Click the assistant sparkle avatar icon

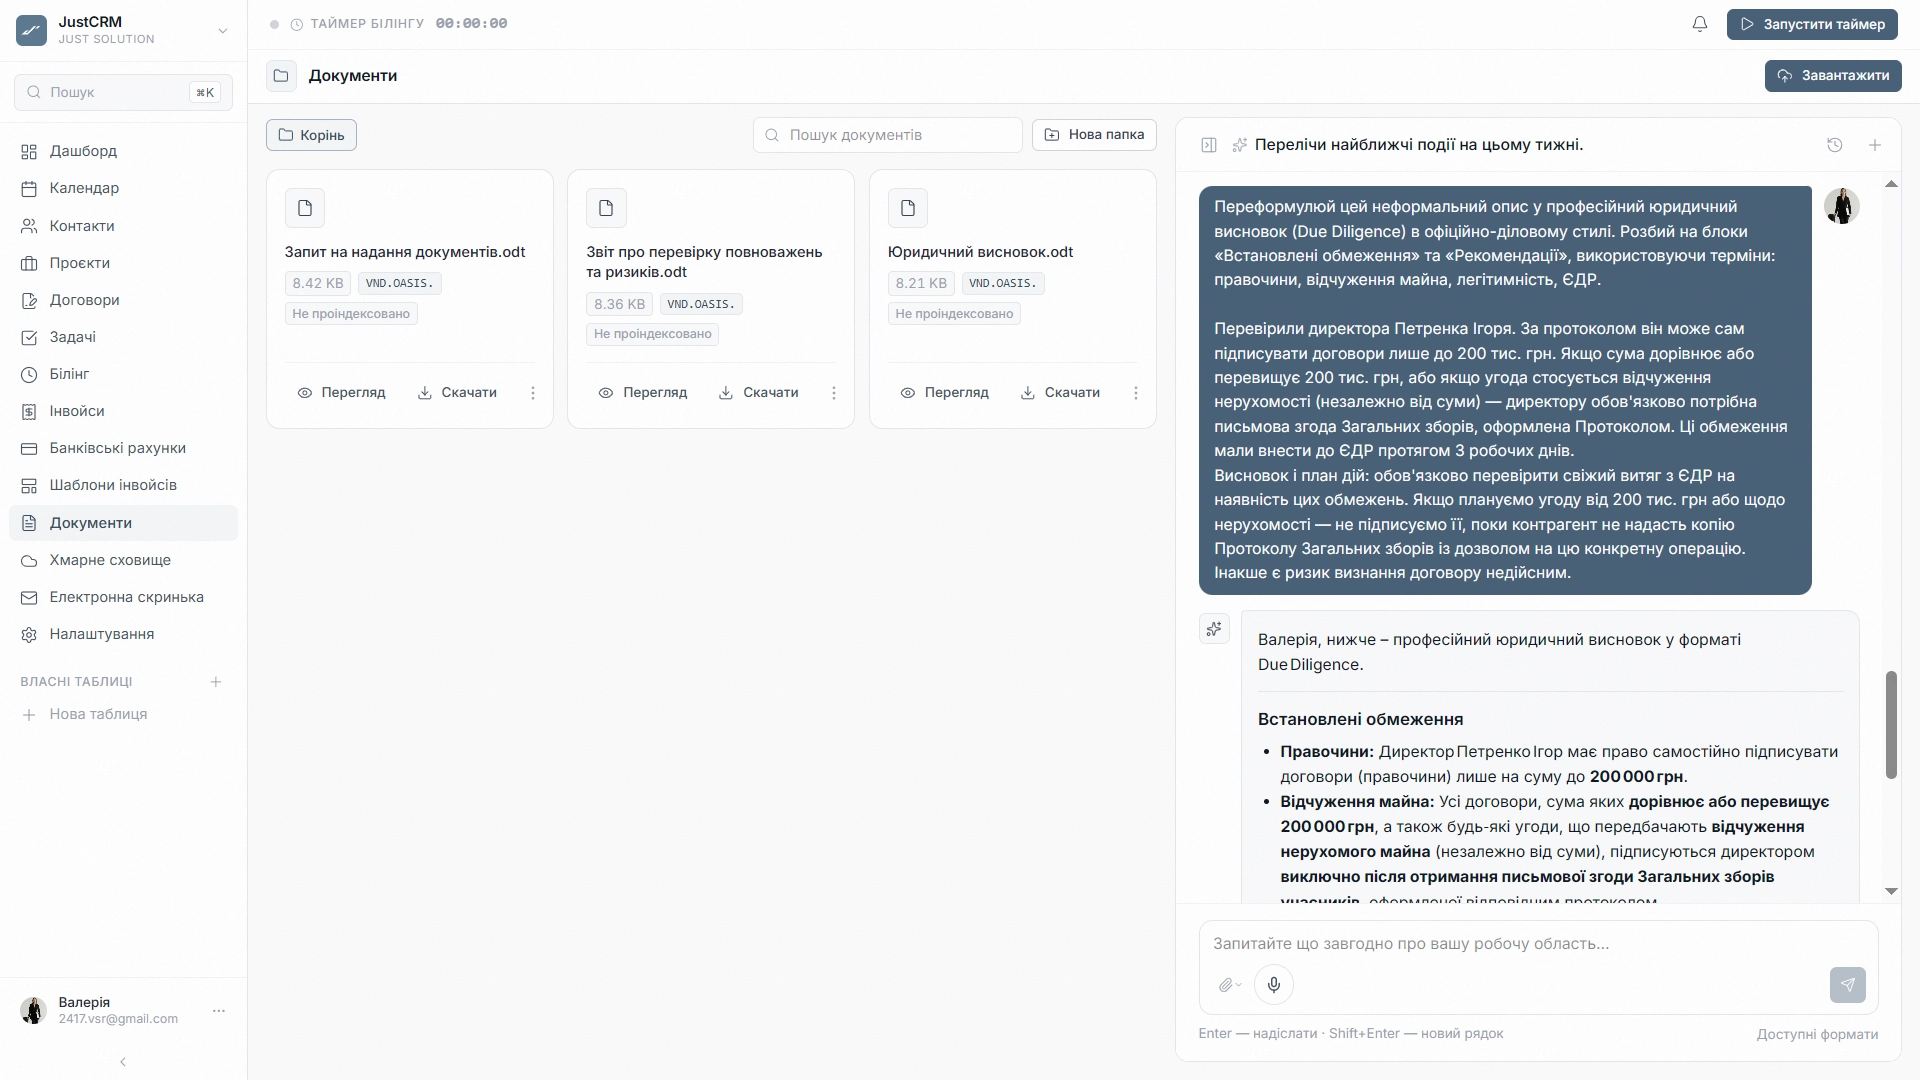(x=1214, y=629)
